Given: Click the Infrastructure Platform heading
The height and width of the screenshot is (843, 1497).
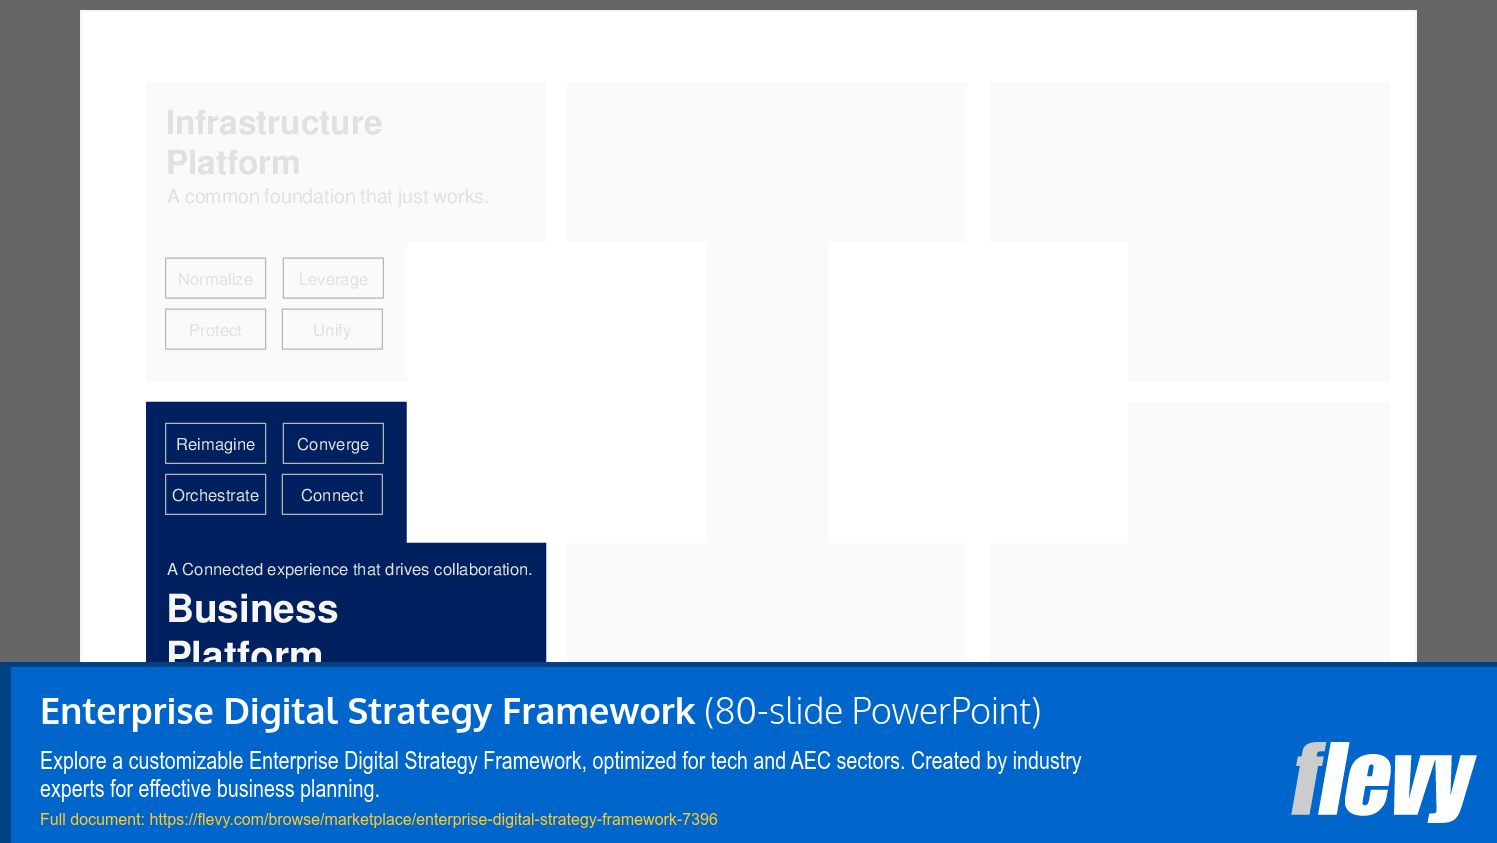Looking at the screenshot, I should pos(274,142).
